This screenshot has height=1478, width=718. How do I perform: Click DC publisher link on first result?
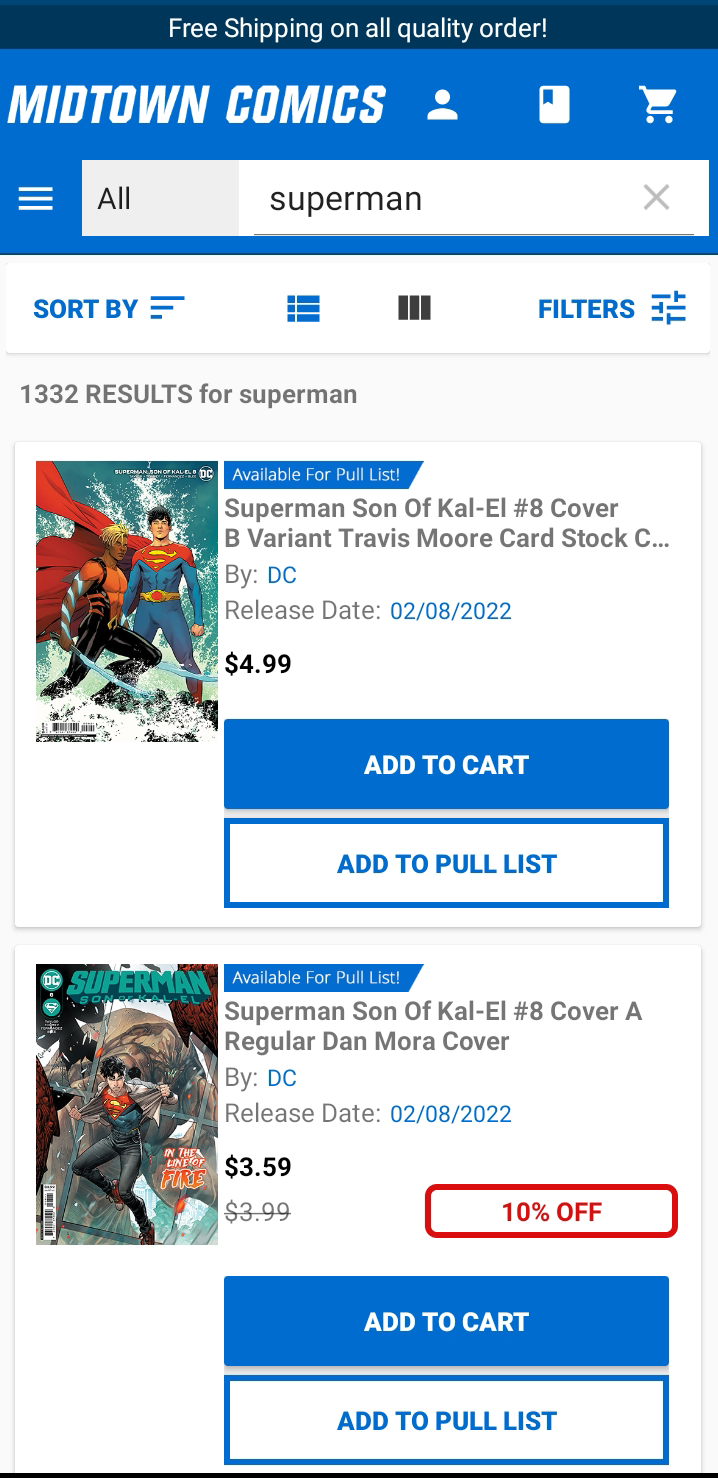coord(282,575)
